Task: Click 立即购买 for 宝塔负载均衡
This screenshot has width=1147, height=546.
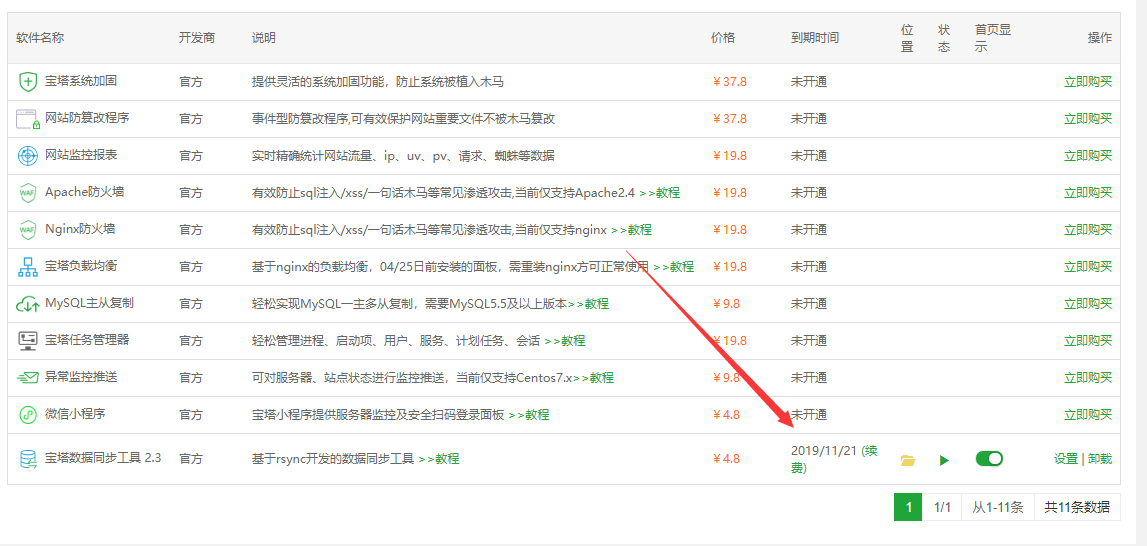Action: tap(1088, 266)
